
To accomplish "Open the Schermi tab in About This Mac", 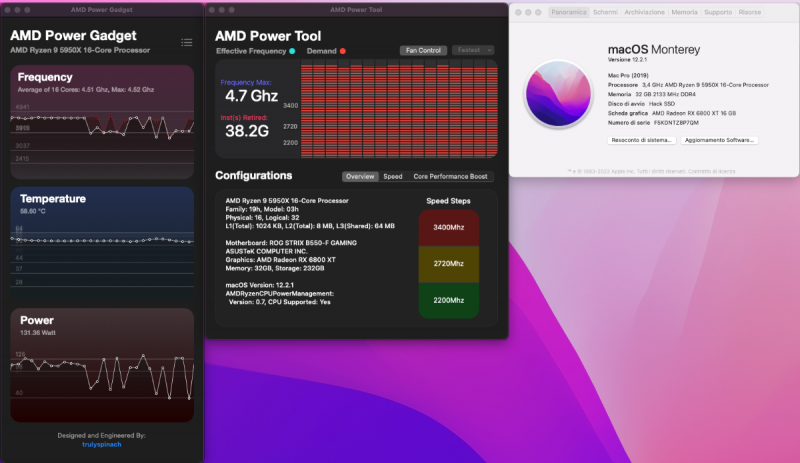I will coord(605,12).
